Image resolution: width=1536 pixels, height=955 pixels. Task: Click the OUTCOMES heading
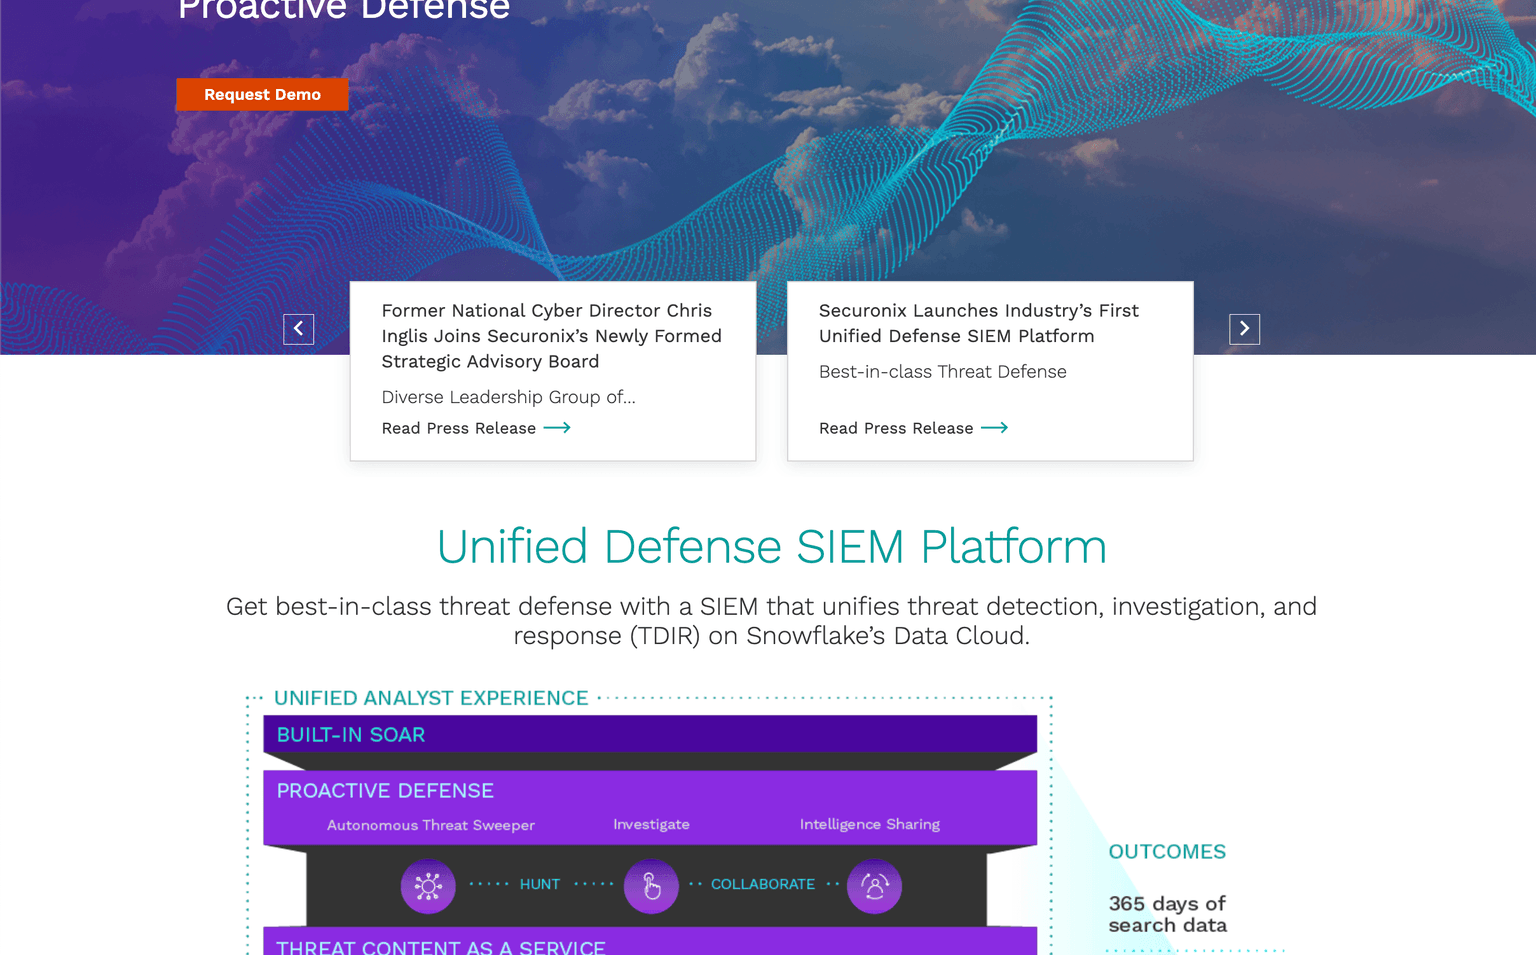[1167, 852]
